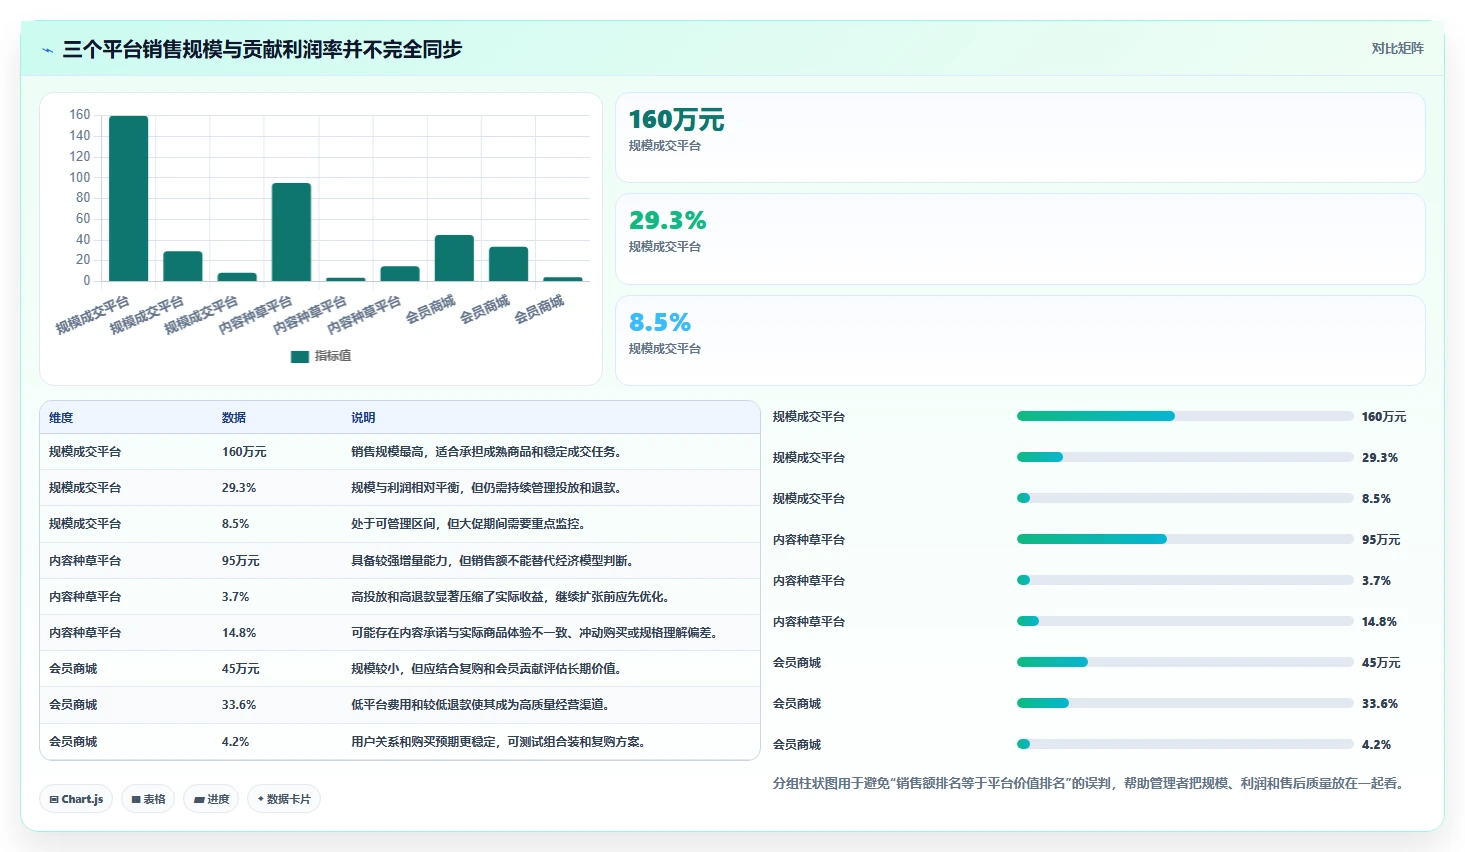Image resolution: width=1465 pixels, height=852 pixels.
Task: Click description 规模与利润相对平衡，但仍需持续管理投放和退款。
Action: pos(488,488)
